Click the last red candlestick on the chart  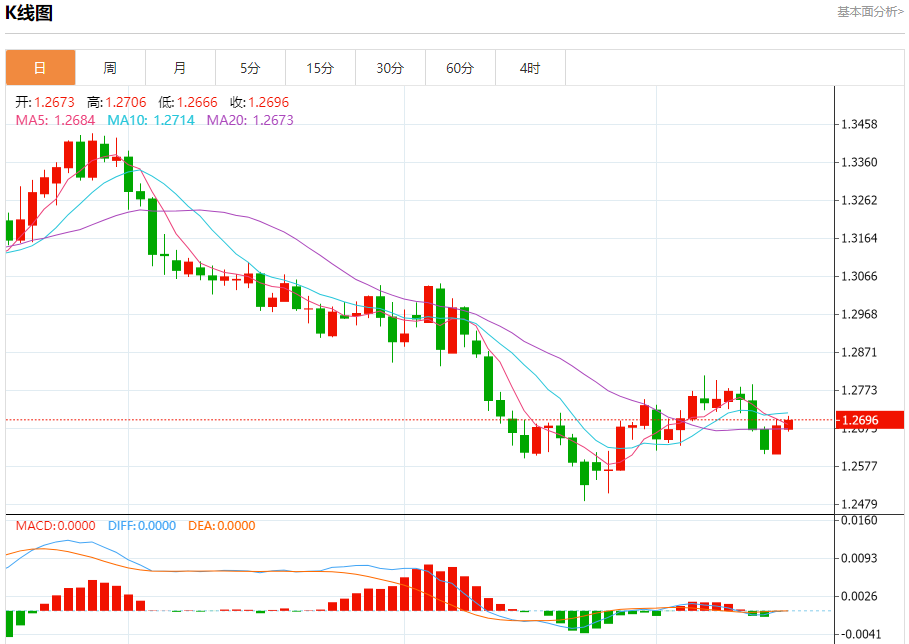[x=788, y=424]
